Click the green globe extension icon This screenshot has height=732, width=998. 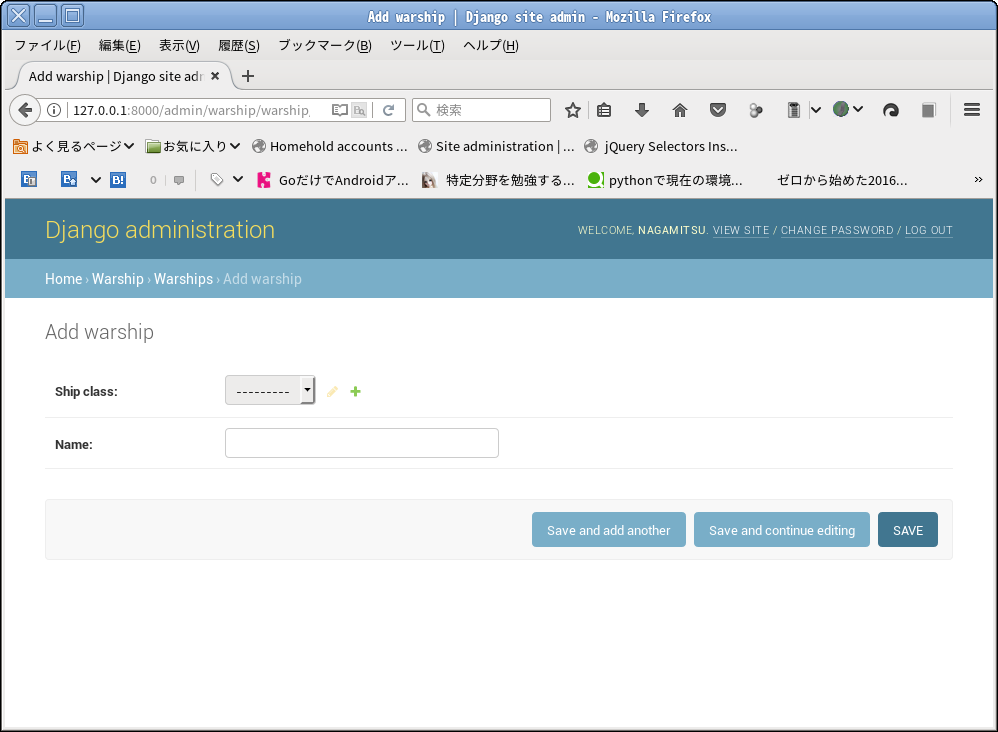click(x=841, y=109)
